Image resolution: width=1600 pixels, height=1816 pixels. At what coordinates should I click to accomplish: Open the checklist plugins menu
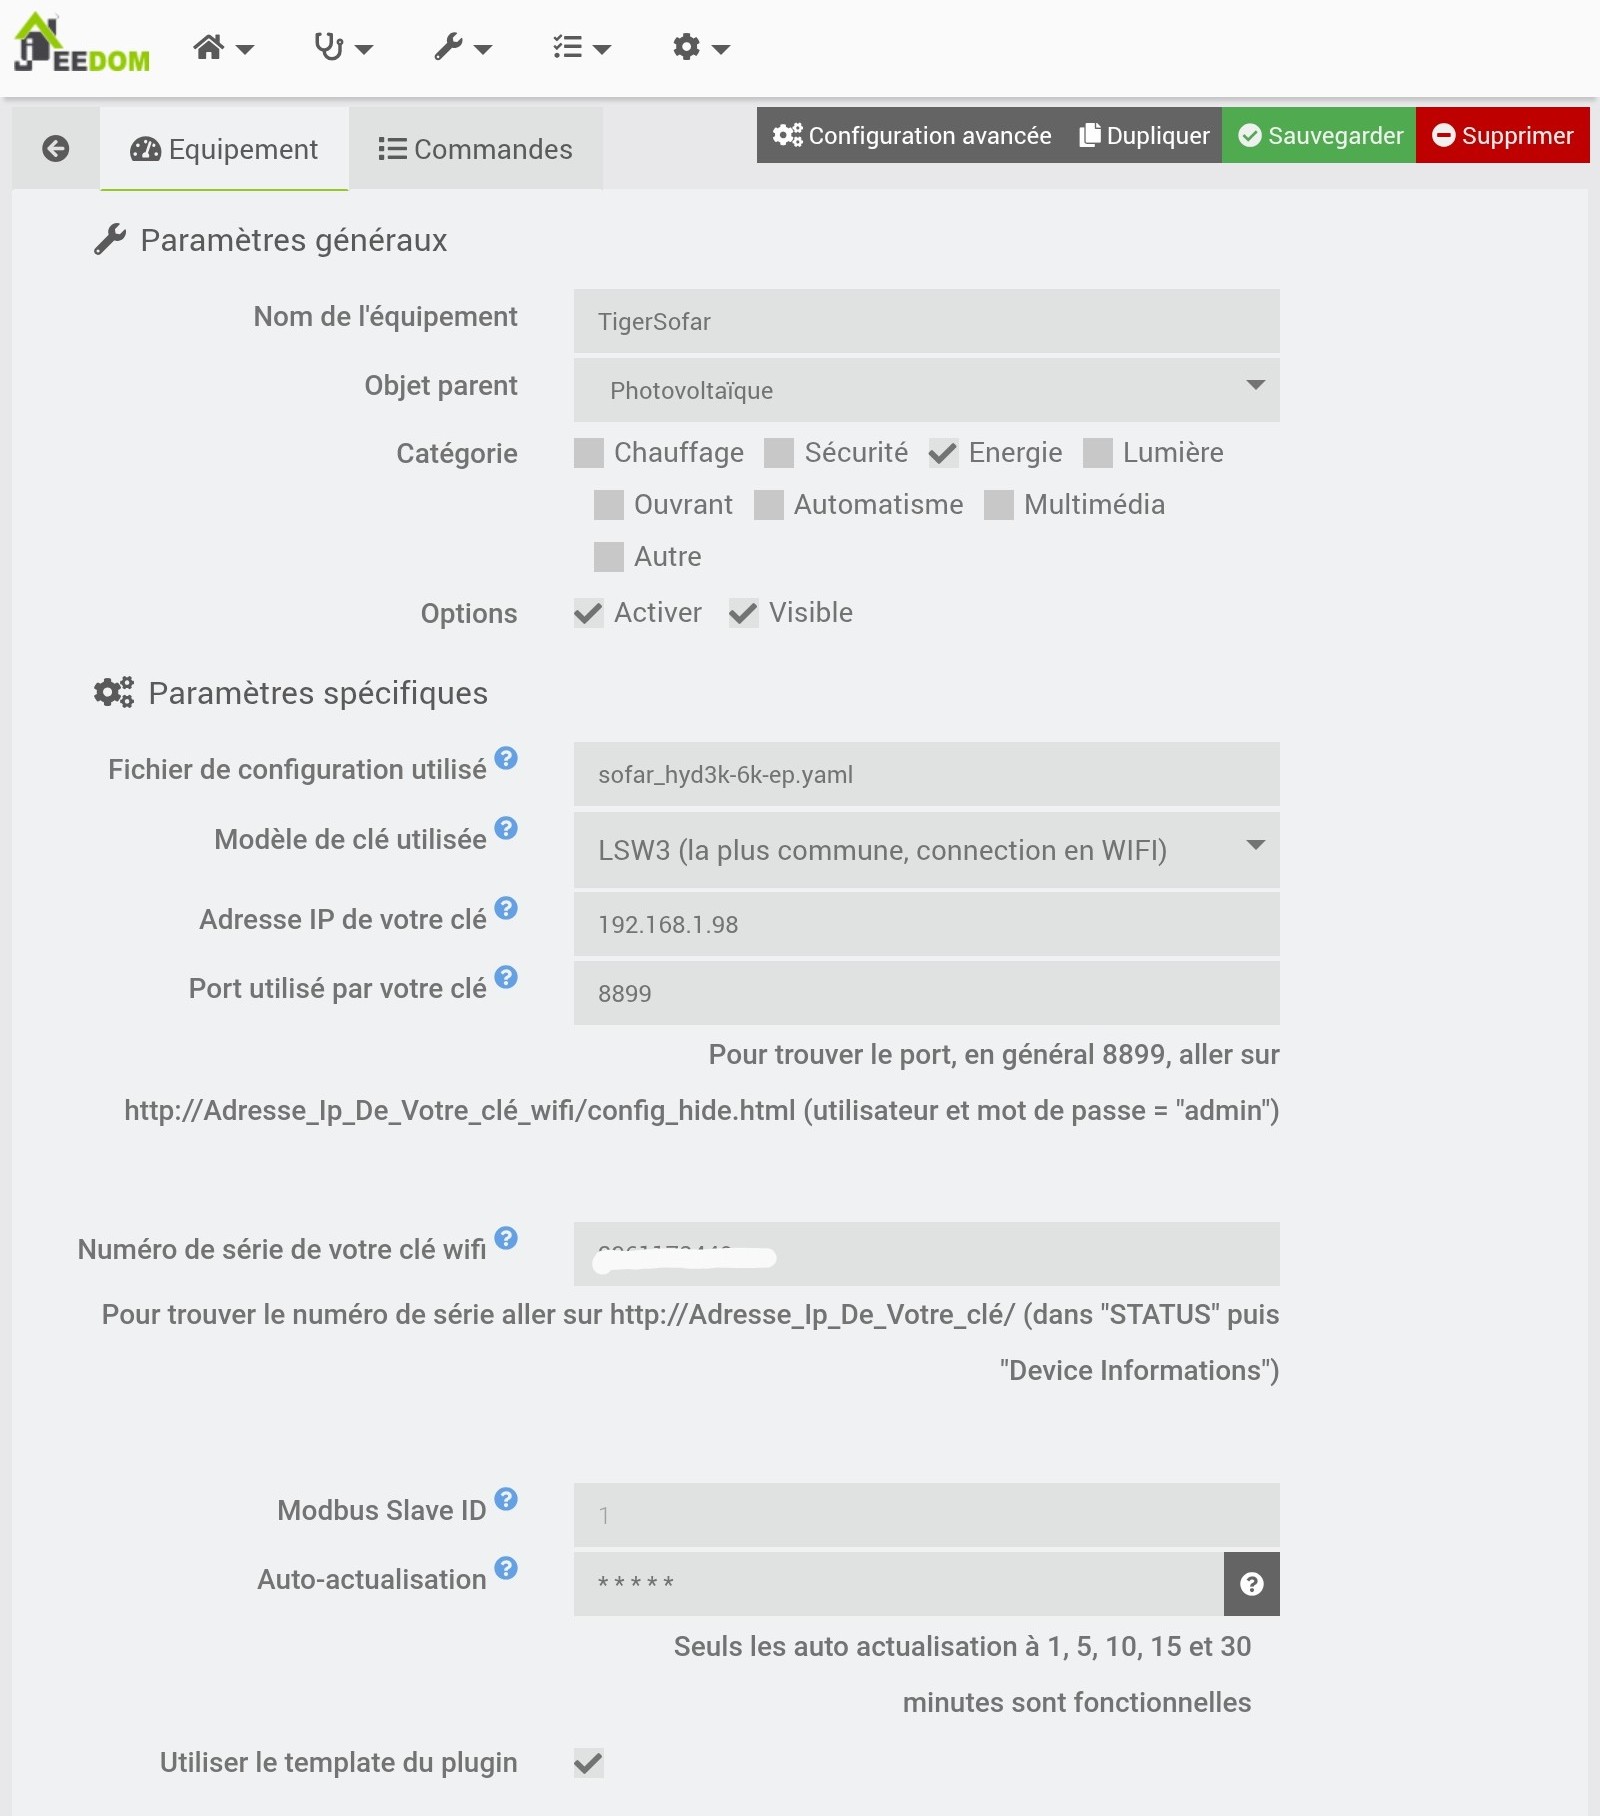pos(581,47)
